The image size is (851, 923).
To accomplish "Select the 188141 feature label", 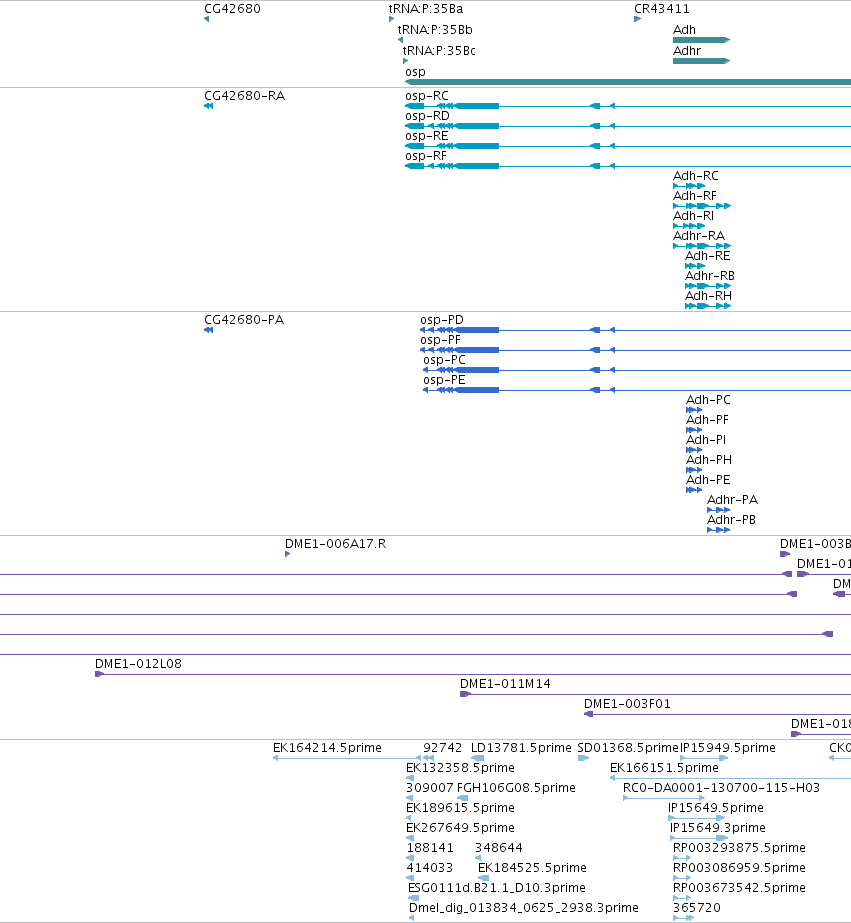I will [x=430, y=848].
